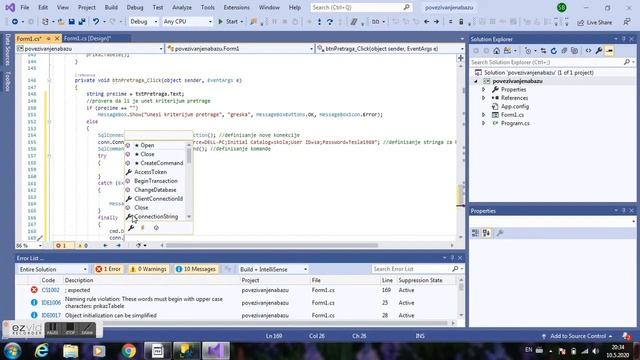Click the Live Share button

coord(594,22)
